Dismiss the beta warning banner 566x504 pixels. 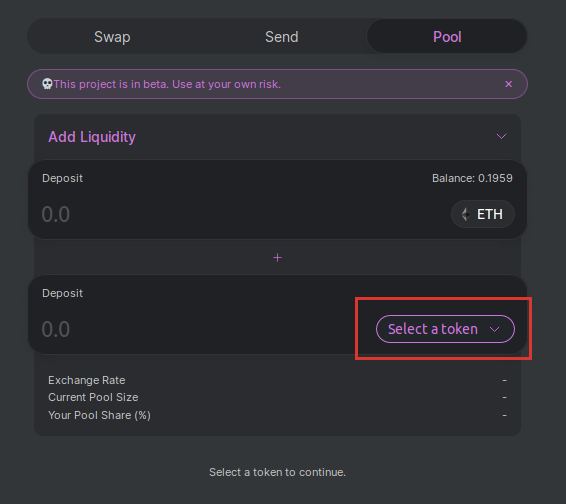point(508,84)
